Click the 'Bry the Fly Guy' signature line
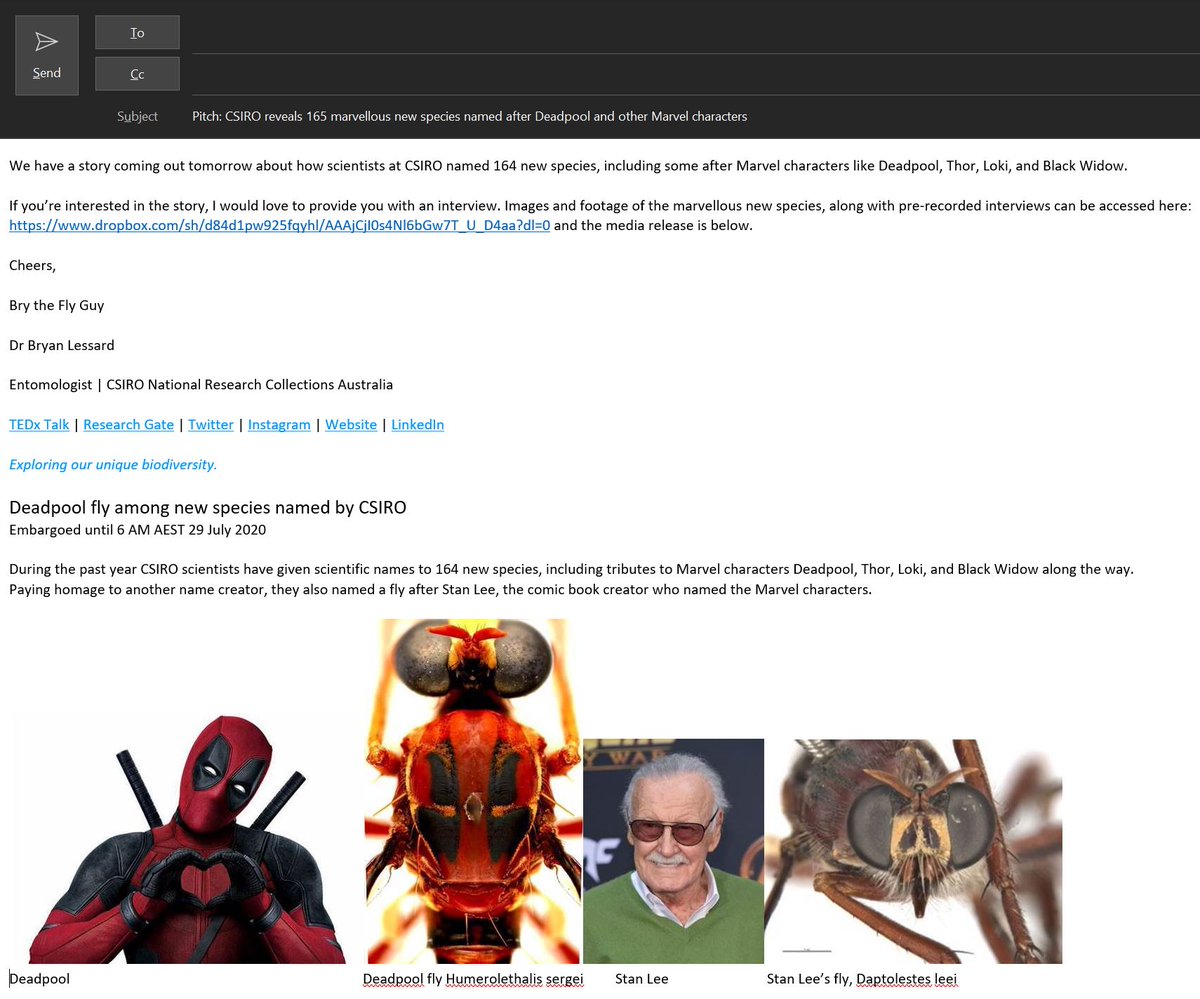 (57, 305)
